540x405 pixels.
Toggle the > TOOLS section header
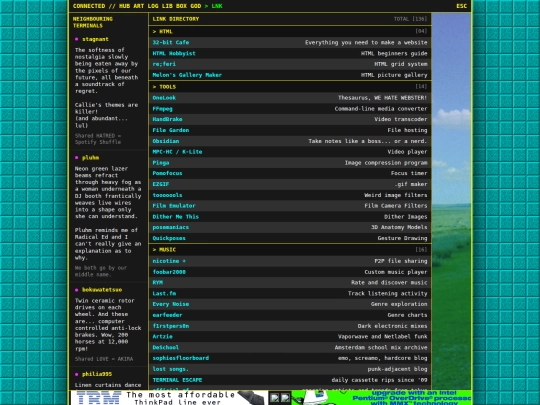click(290, 87)
